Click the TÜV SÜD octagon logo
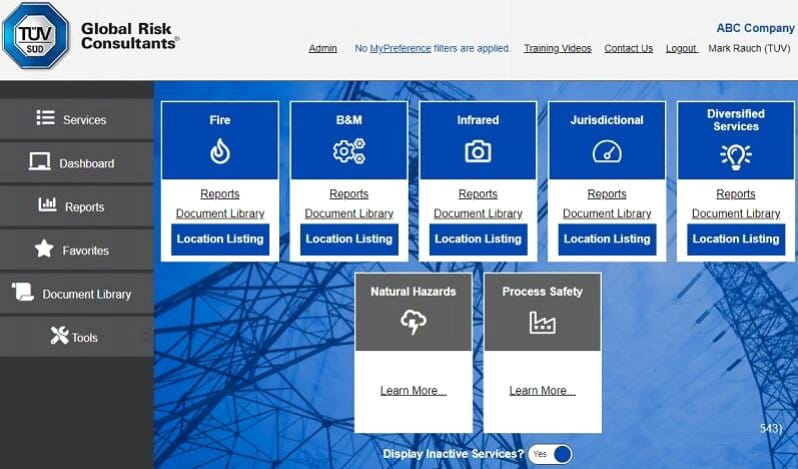Screen dimensions: 798x469 click(x=35, y=36)
